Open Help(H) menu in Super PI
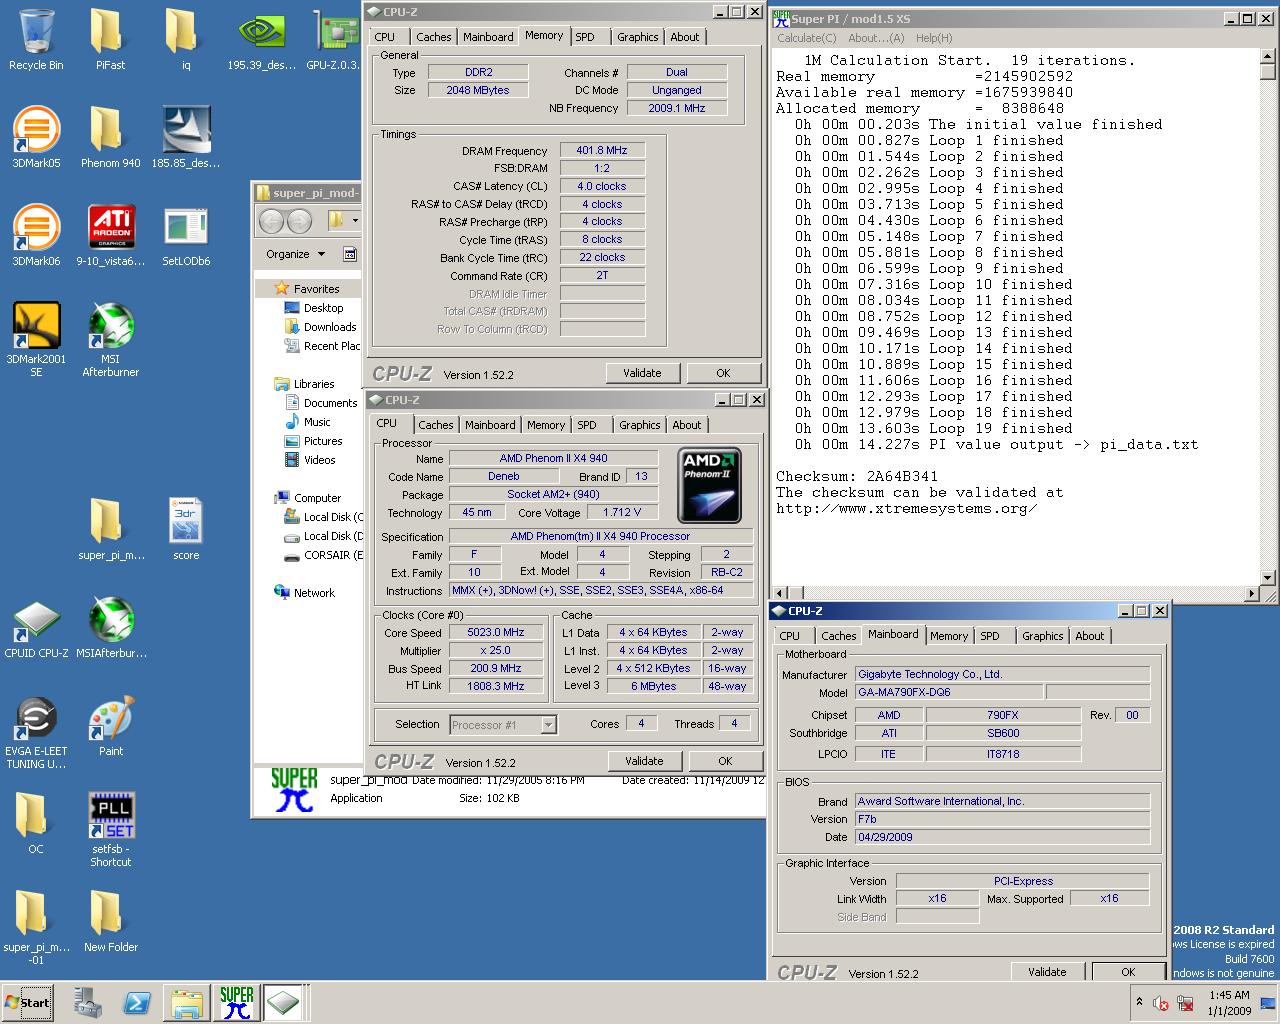The width and height of the screenshot is (1280, 1024). click(934, 38)
